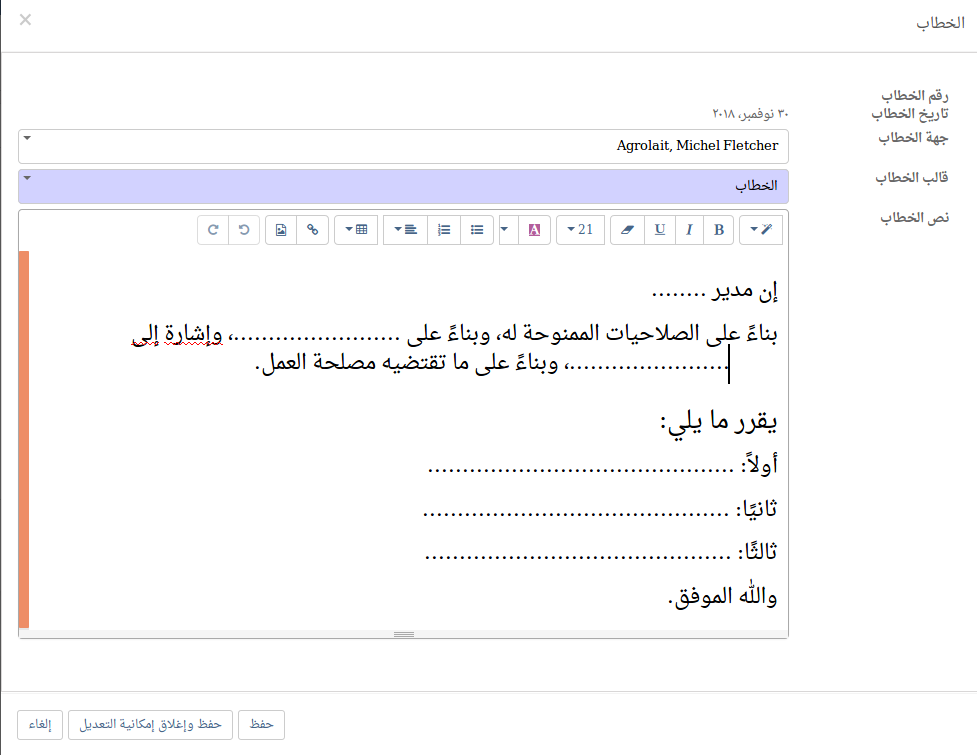Open the magic wand style menu

pos(761,230)
